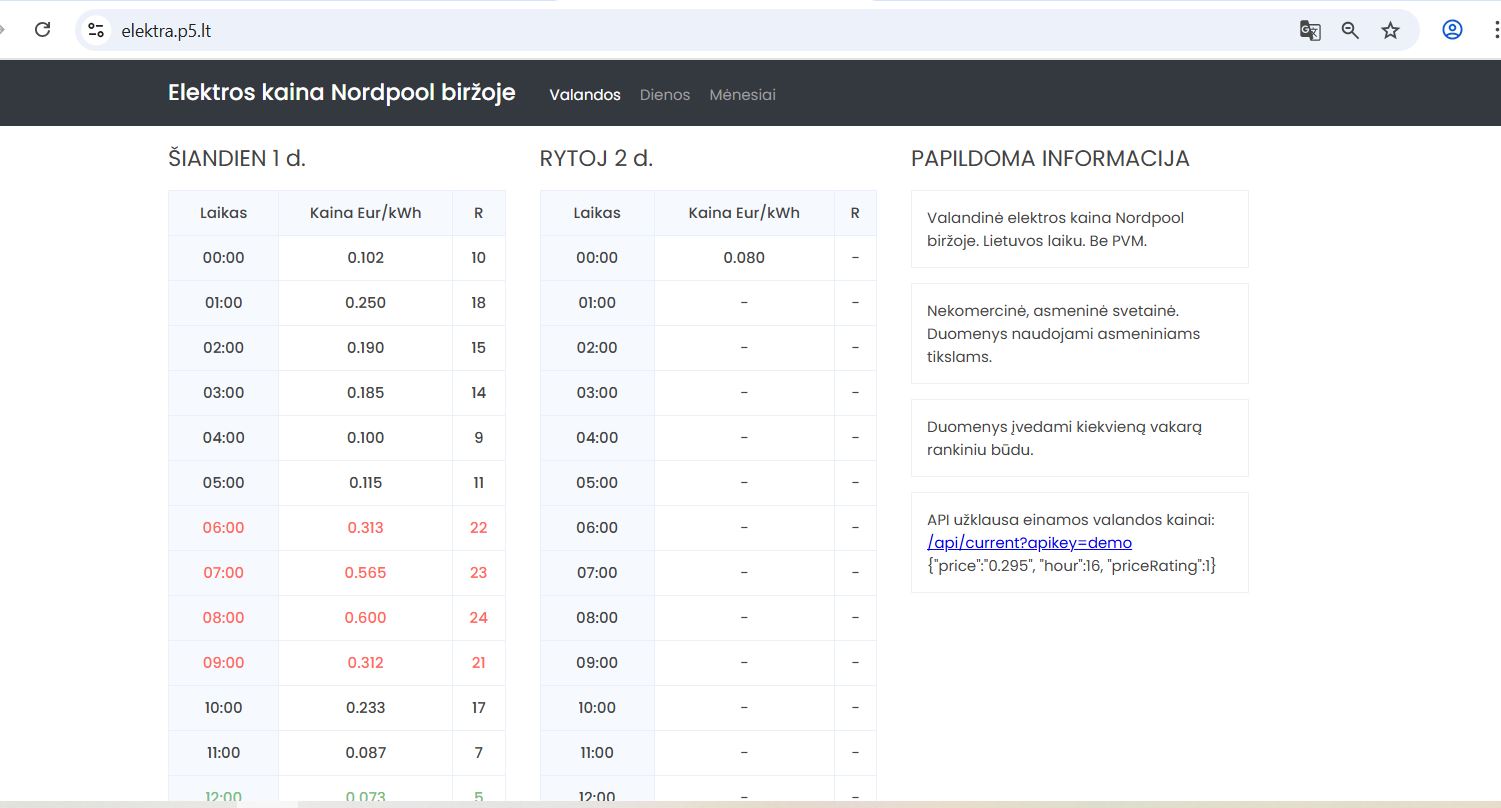
Task: Click today's price 0.233
Action: [x=365, y=708]
